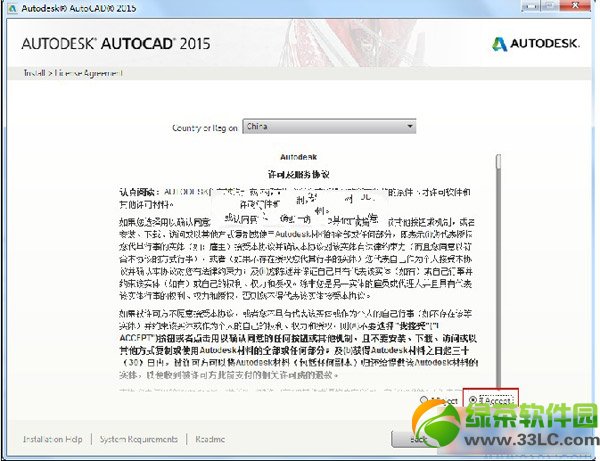
Task: Open the System Requirements link
Action: tap(139, 439)
